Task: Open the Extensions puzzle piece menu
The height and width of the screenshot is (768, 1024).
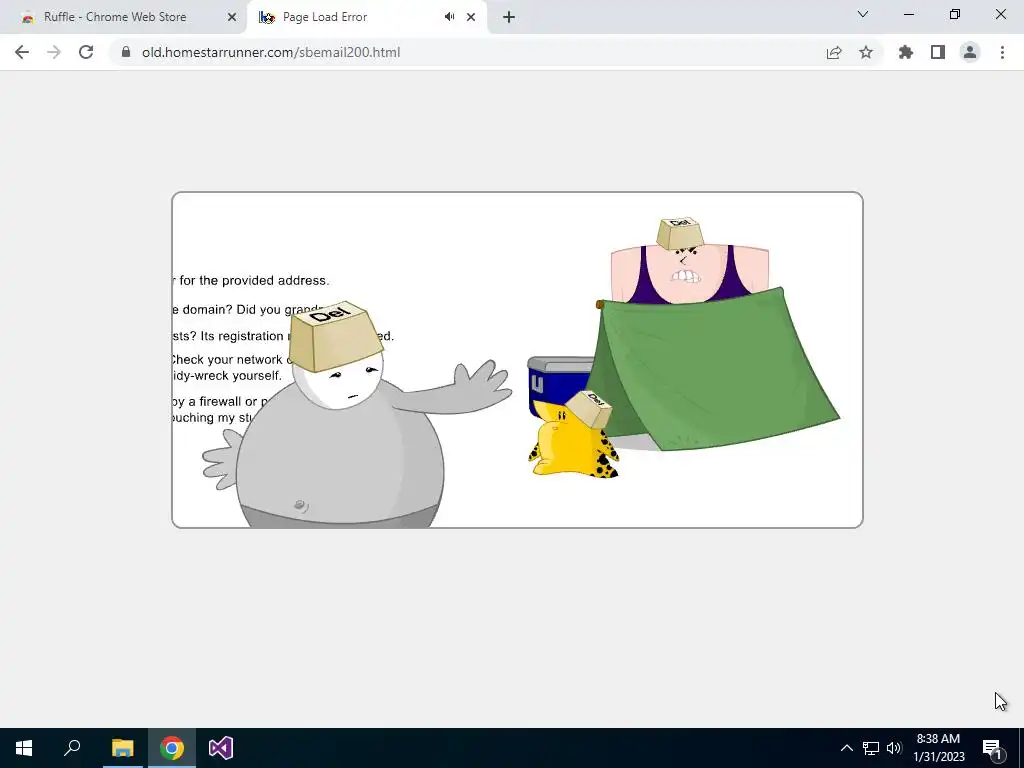Action: (906, 52)
